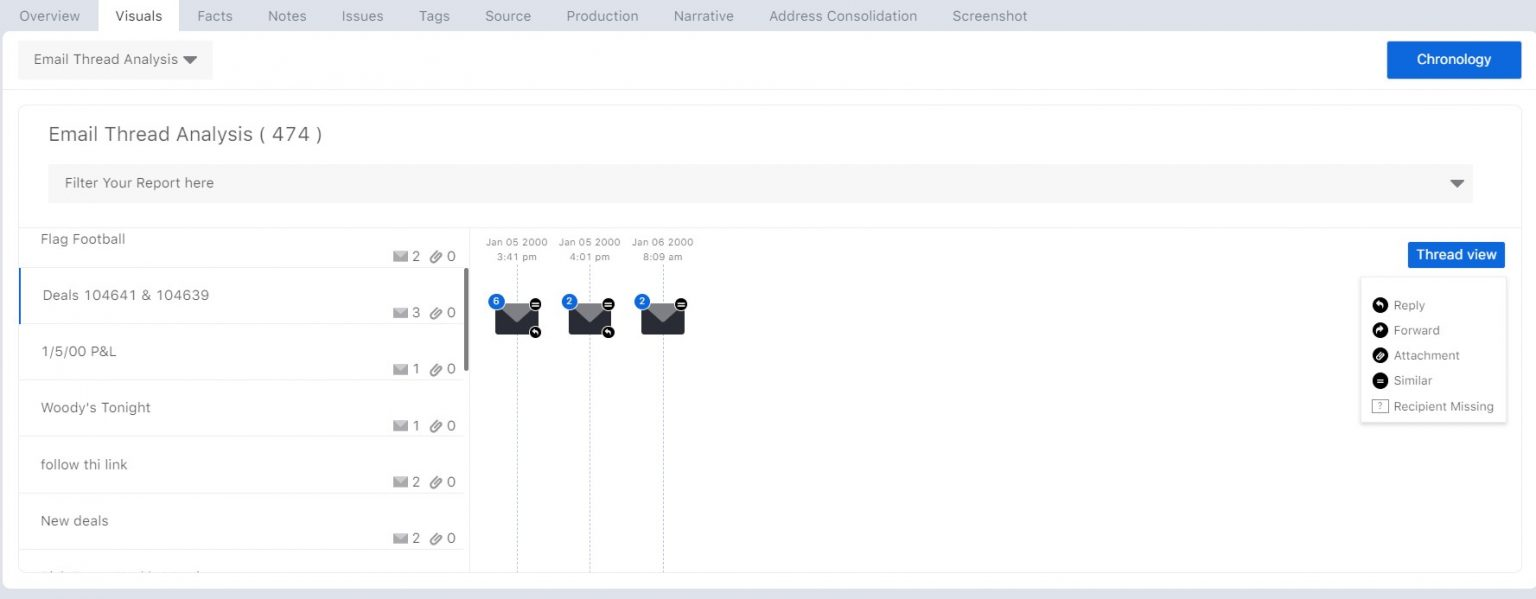1536x599 pixels.
Task: Click the Jan 05 2000 4:01 pm timestamp
Action: pos(590,249)
